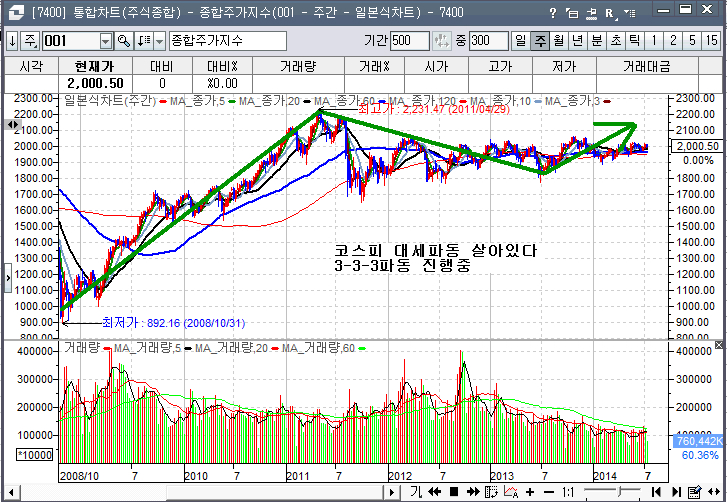Choose the 15 interval button
This screenshot has height=502, width=727.
pos(711,41)
